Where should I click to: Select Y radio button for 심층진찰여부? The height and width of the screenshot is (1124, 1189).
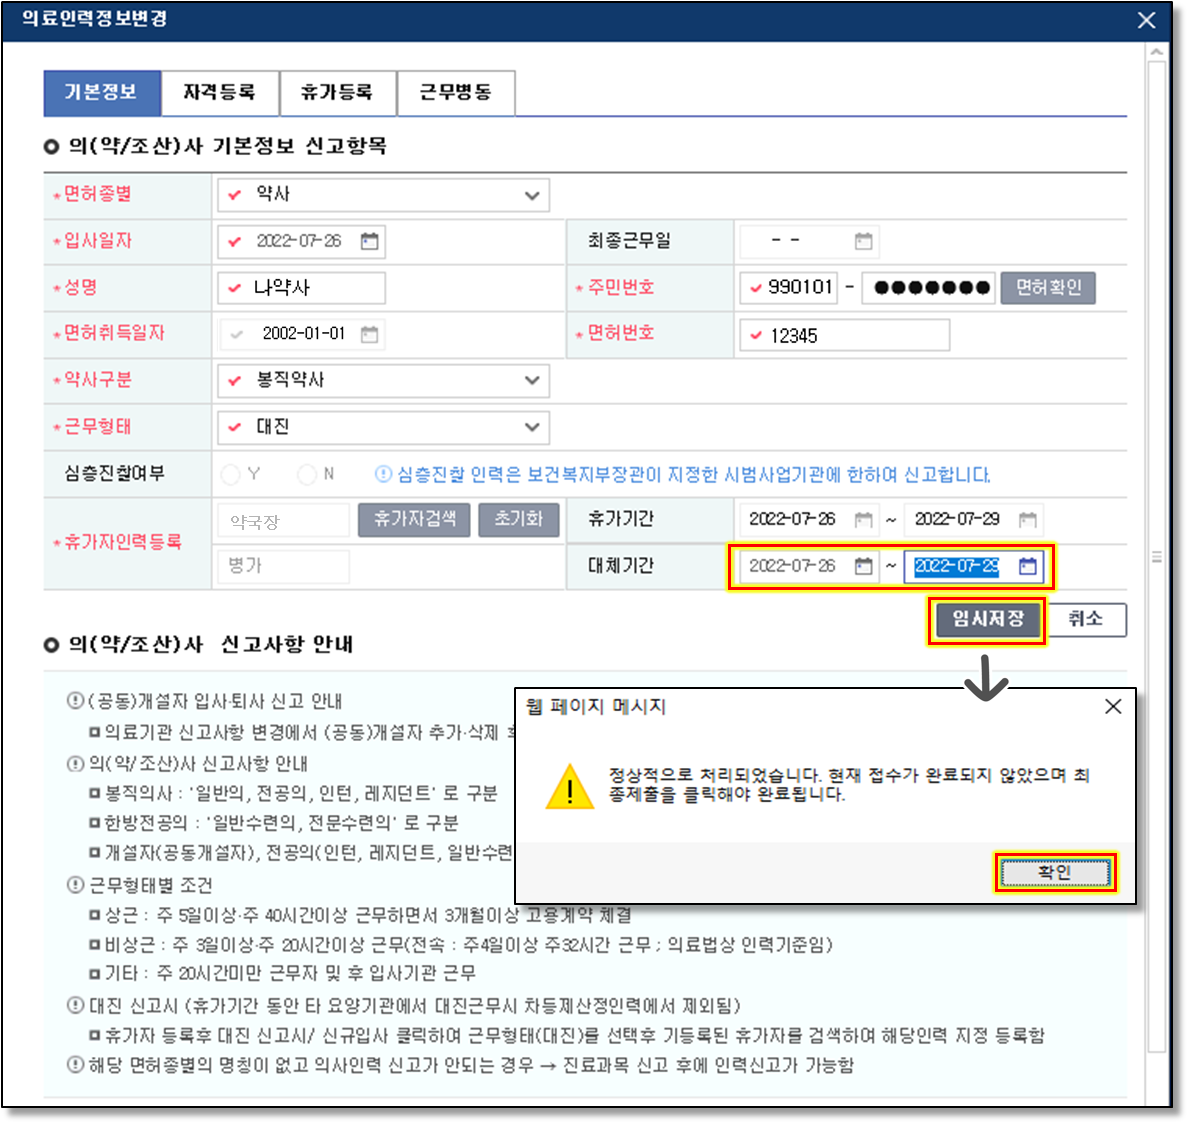click(231, 474)
